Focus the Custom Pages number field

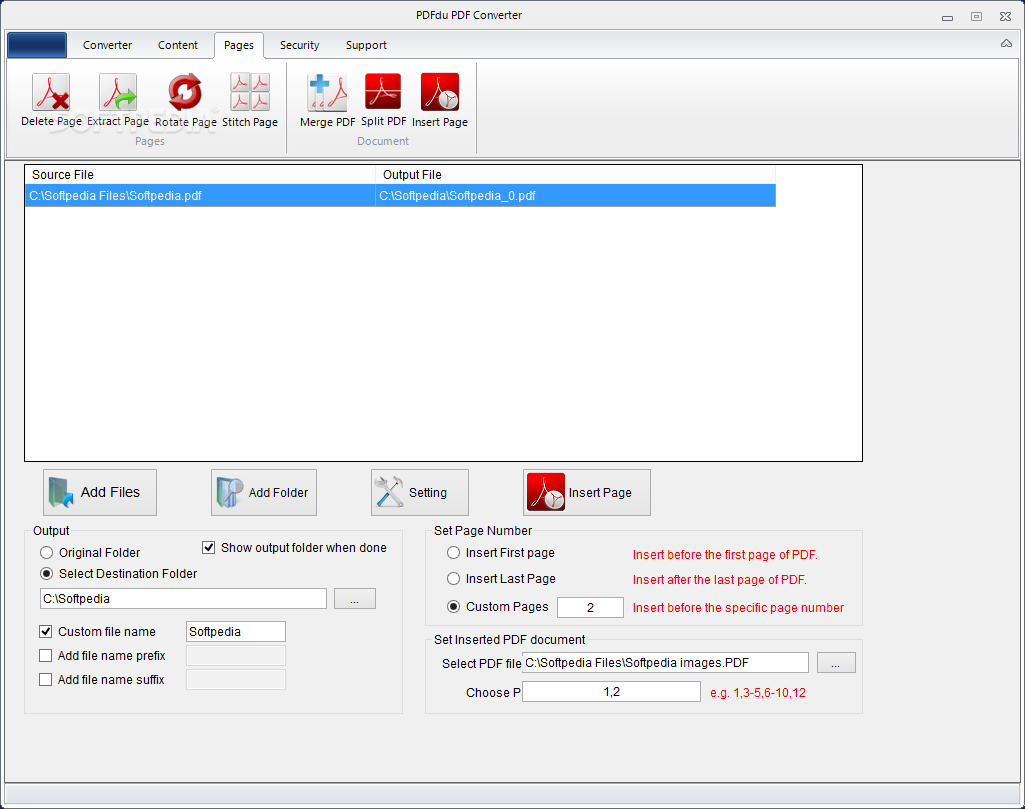[590, 608]
